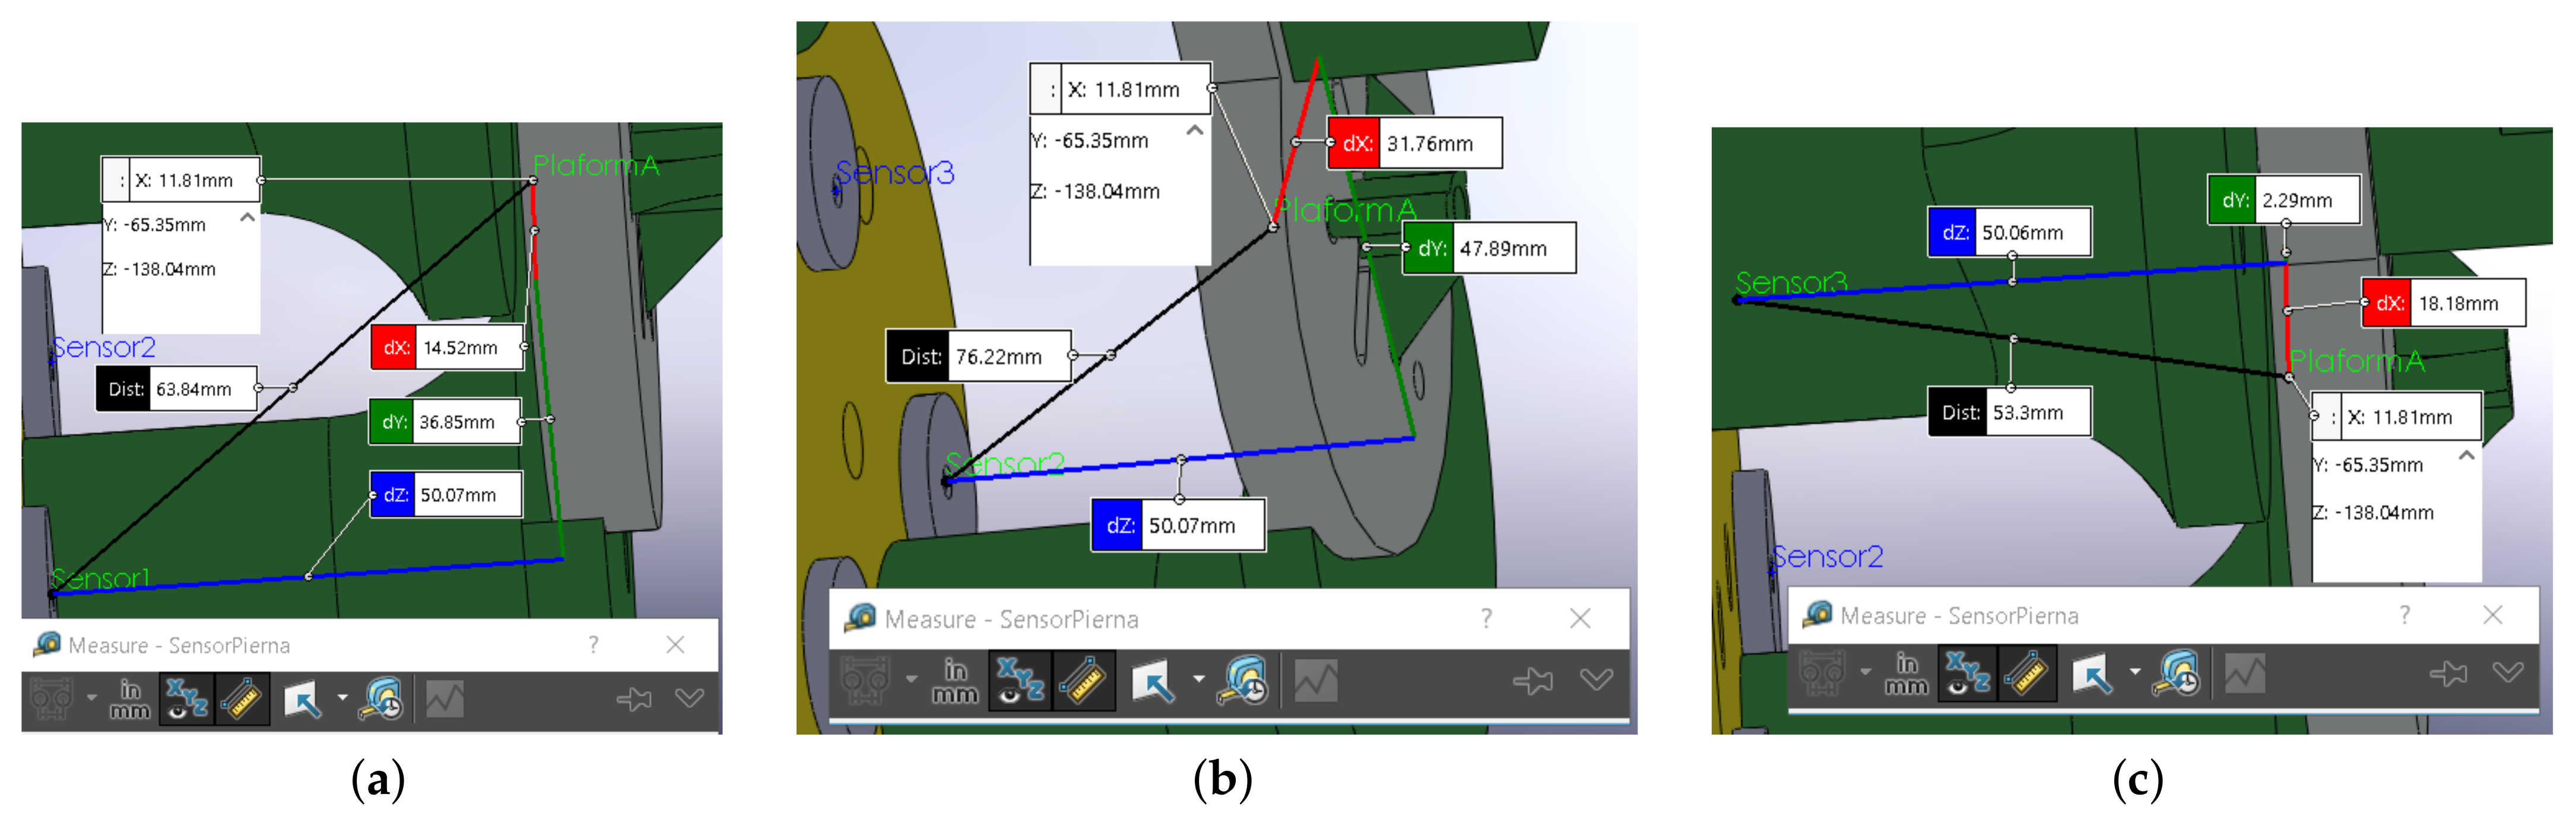Select the Dist: 63.84mm callout

pyautogui.click(x=176, y=389)
